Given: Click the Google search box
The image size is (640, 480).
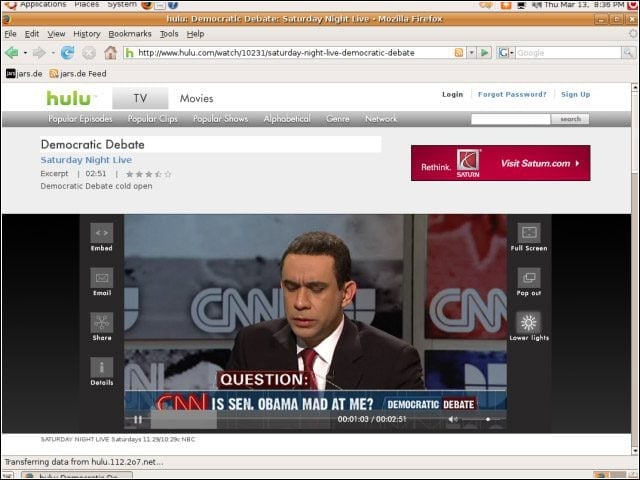Looking at the screenshot, I should click(x=568, y=53).
